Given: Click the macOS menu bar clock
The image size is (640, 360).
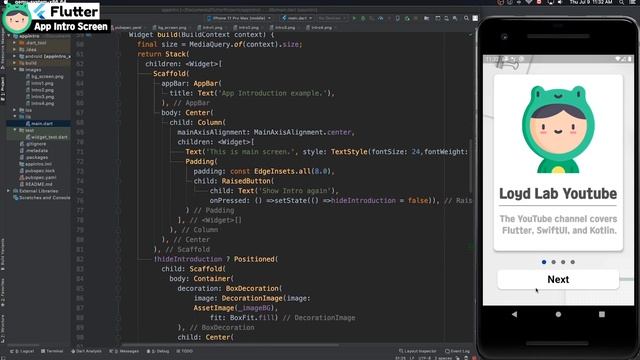Looking at the screenshot, I should click(590, 2).
